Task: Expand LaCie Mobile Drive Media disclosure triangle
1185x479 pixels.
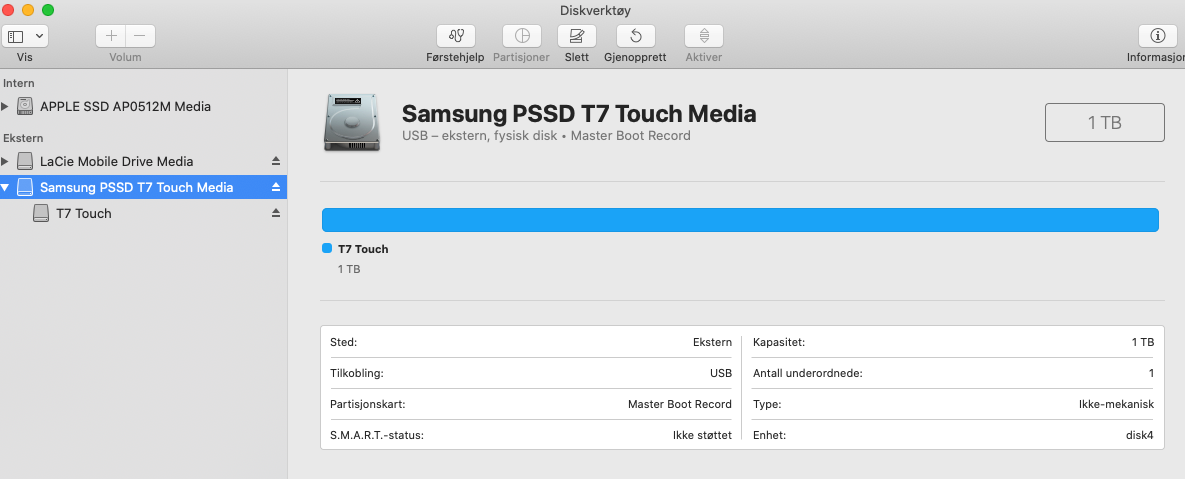Action: tap(7, 161)
